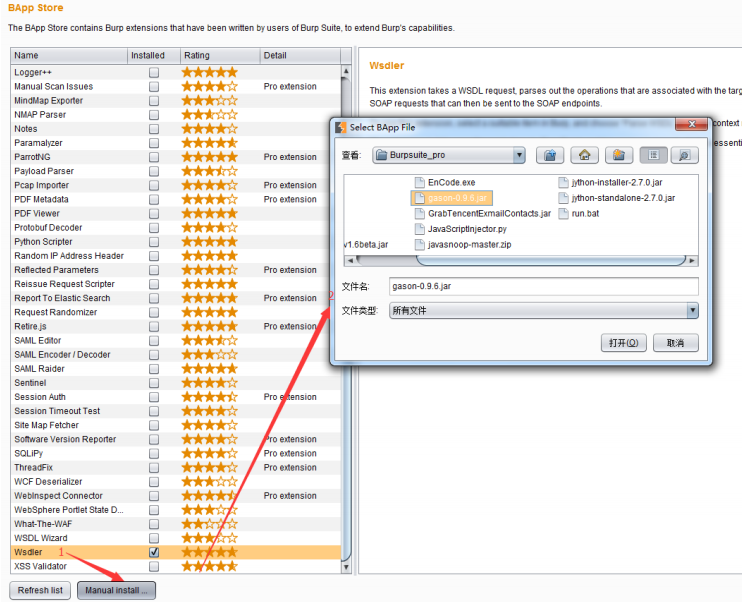Select the EnCode.exe file icon
The image size is (742, 602).
tap(419, 182)
